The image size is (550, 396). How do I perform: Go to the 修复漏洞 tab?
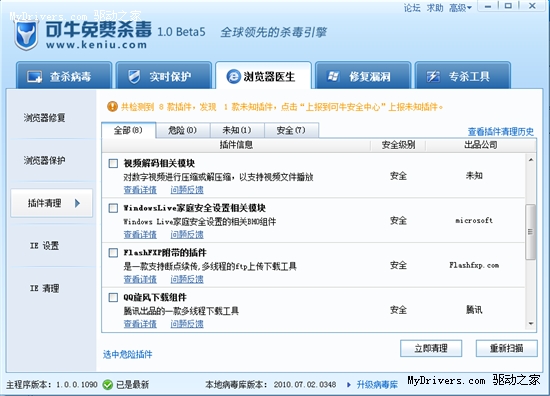[x=363, y=75]
